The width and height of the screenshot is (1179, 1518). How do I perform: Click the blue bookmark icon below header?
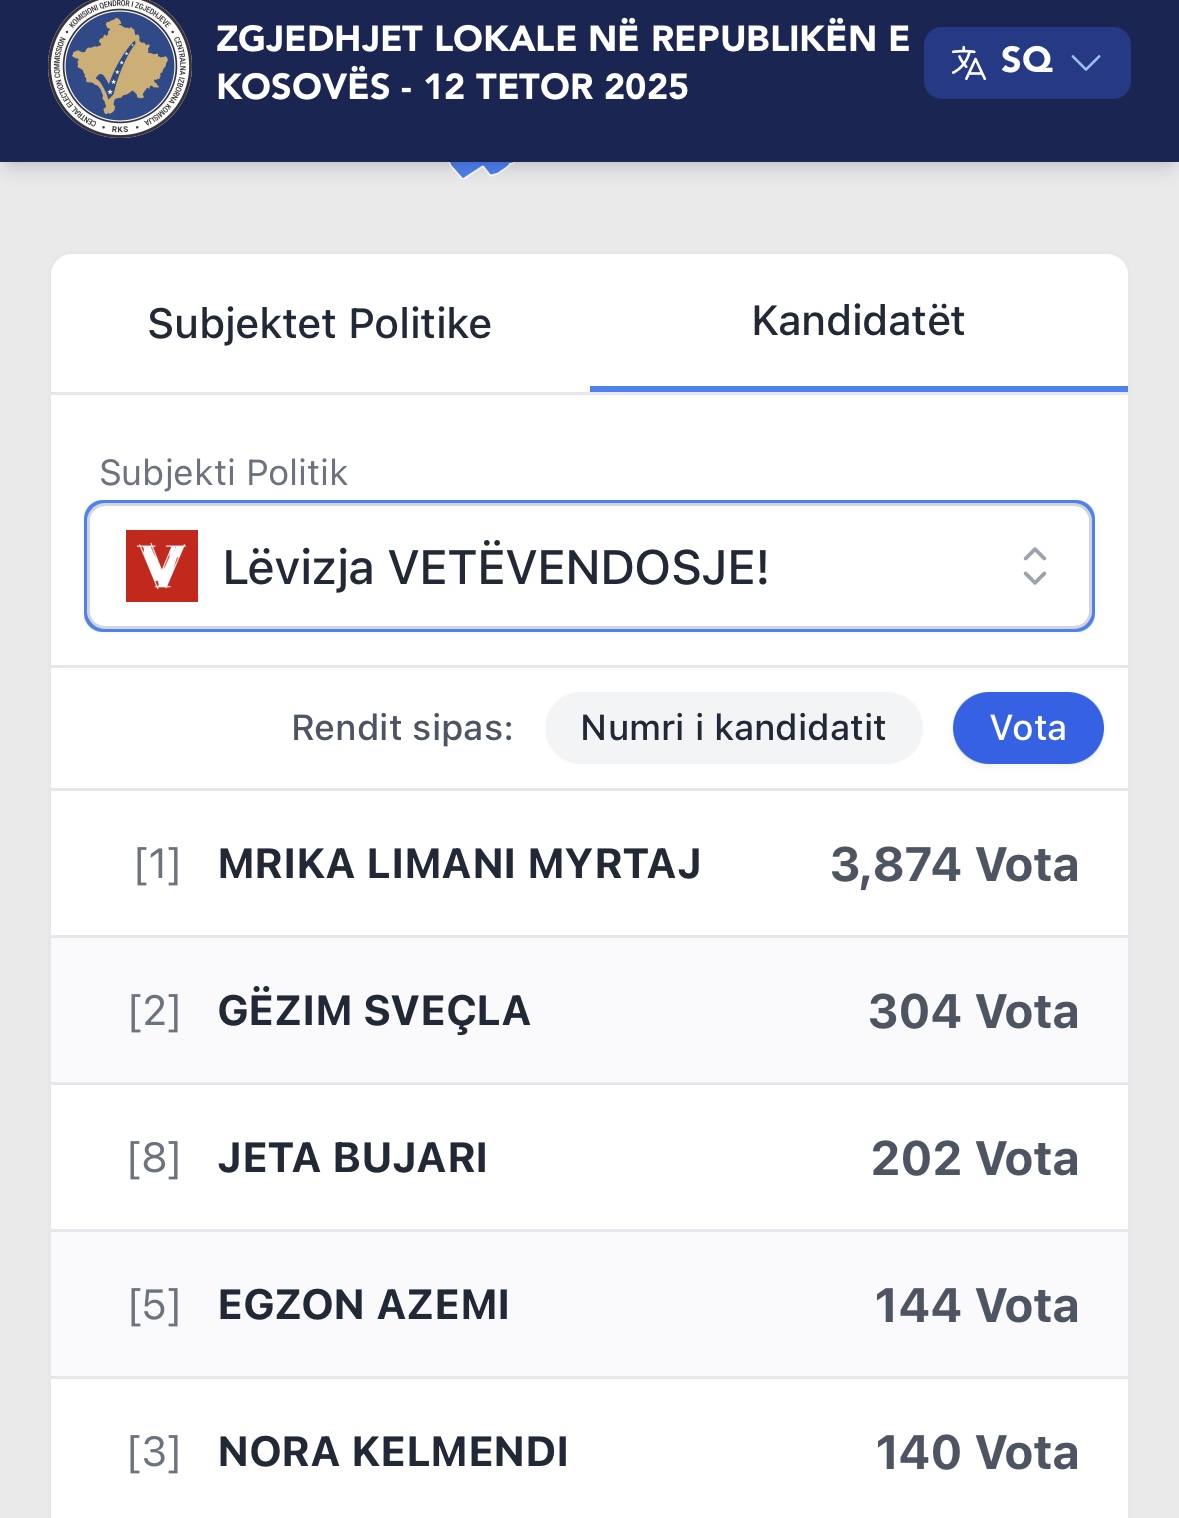[x=481, y=169]
